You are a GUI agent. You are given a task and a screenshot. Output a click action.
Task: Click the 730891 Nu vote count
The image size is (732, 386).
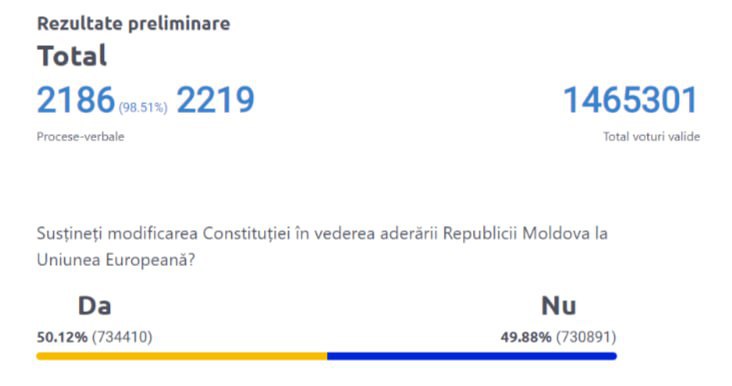pos(586,337)
